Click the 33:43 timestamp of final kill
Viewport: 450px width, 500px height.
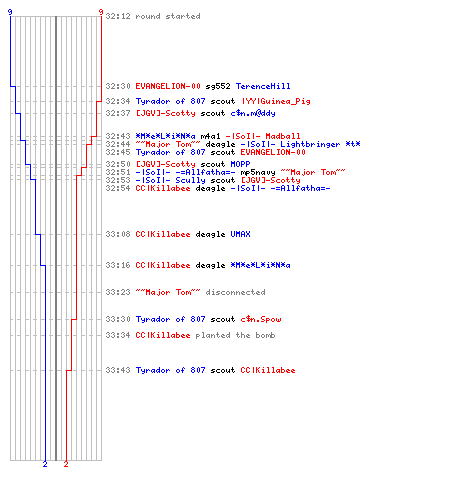118,370
